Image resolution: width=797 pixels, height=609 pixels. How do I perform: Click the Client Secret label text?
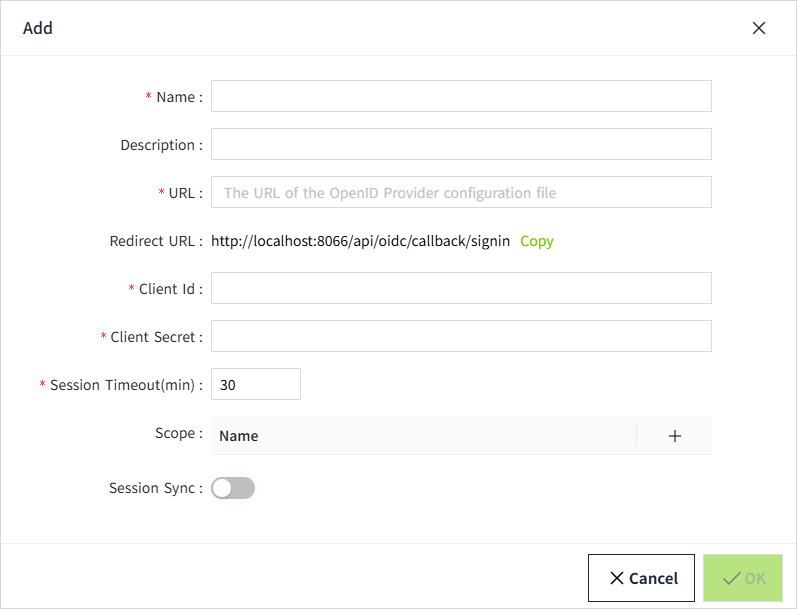[154, 337]
